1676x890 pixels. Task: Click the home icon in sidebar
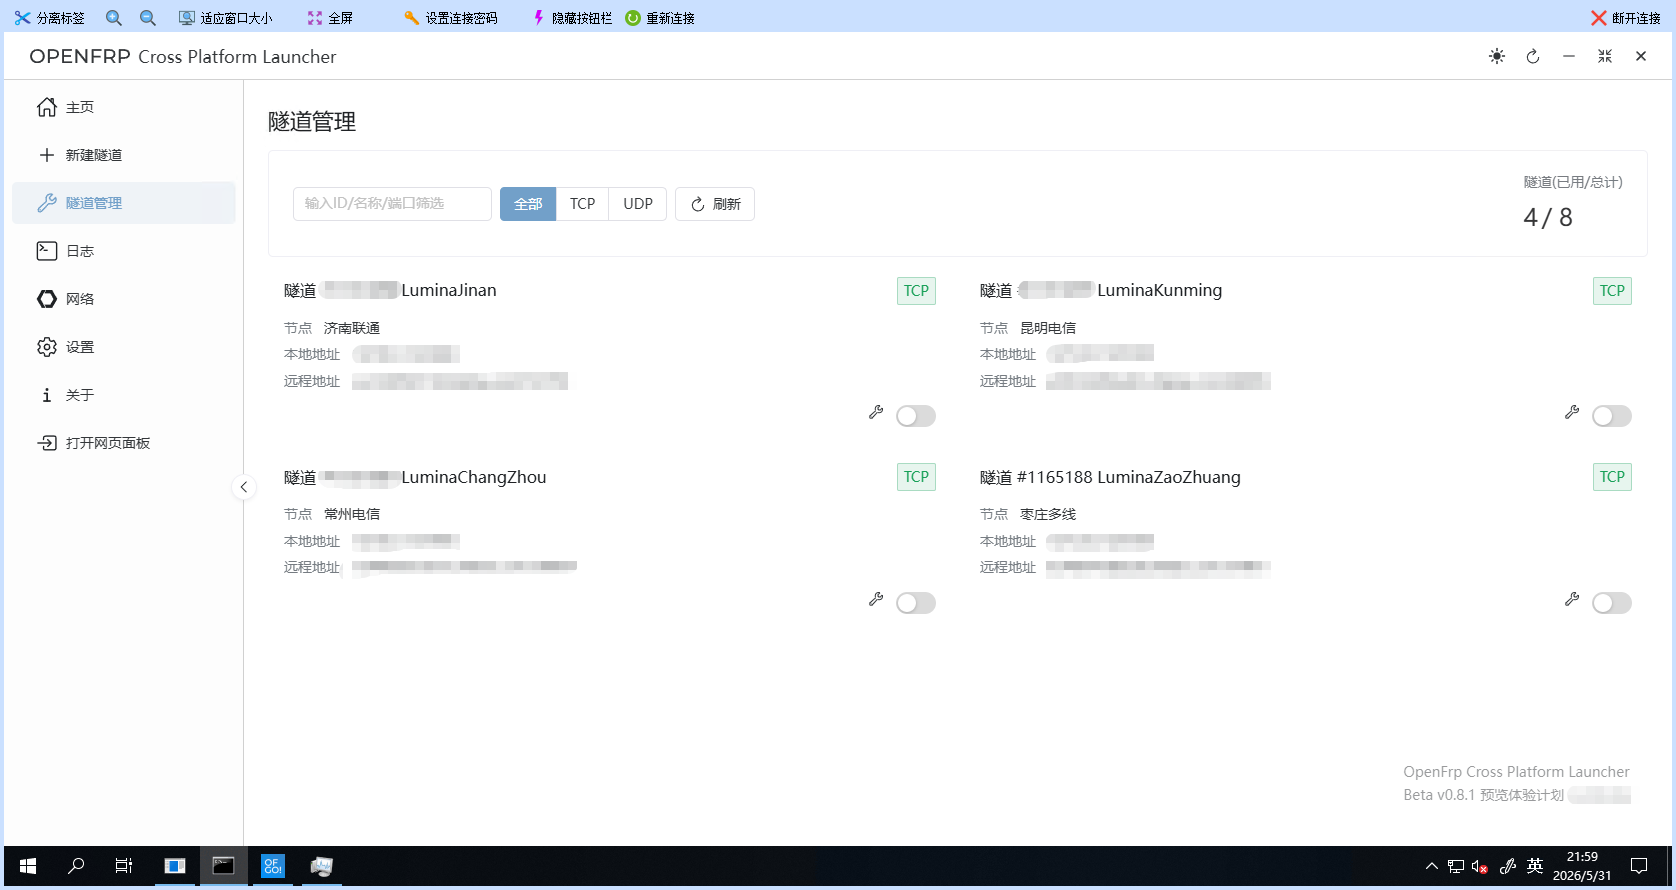[x=47, y=107]
